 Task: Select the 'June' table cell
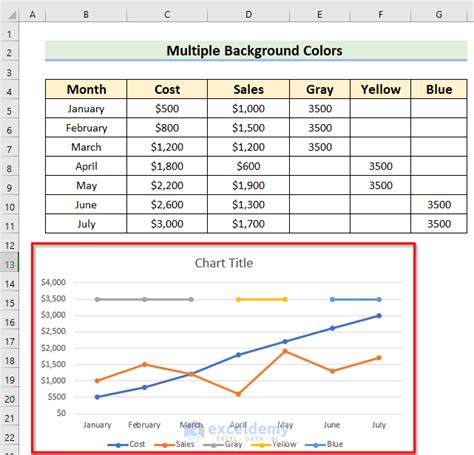(86, 205)
